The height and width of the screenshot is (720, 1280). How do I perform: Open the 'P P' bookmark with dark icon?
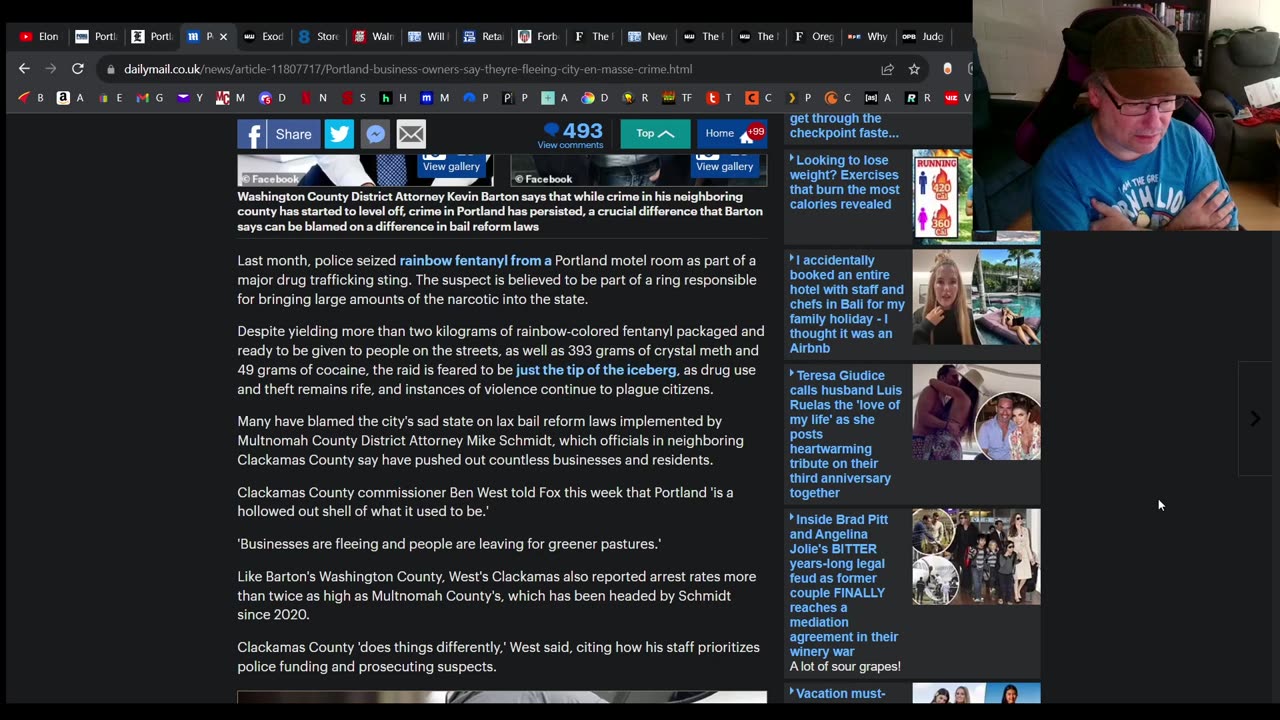515,98
